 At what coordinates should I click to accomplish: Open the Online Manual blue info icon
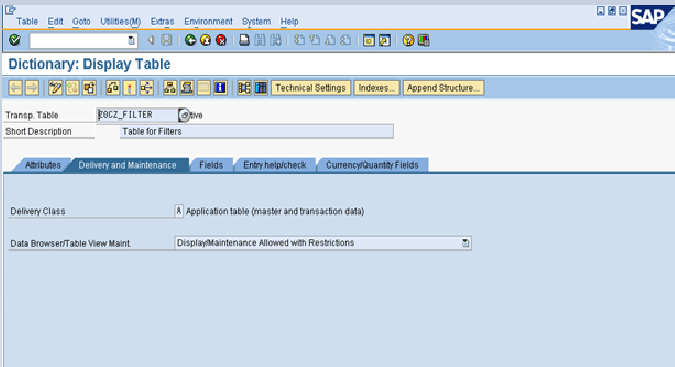(x=220, y=88)
